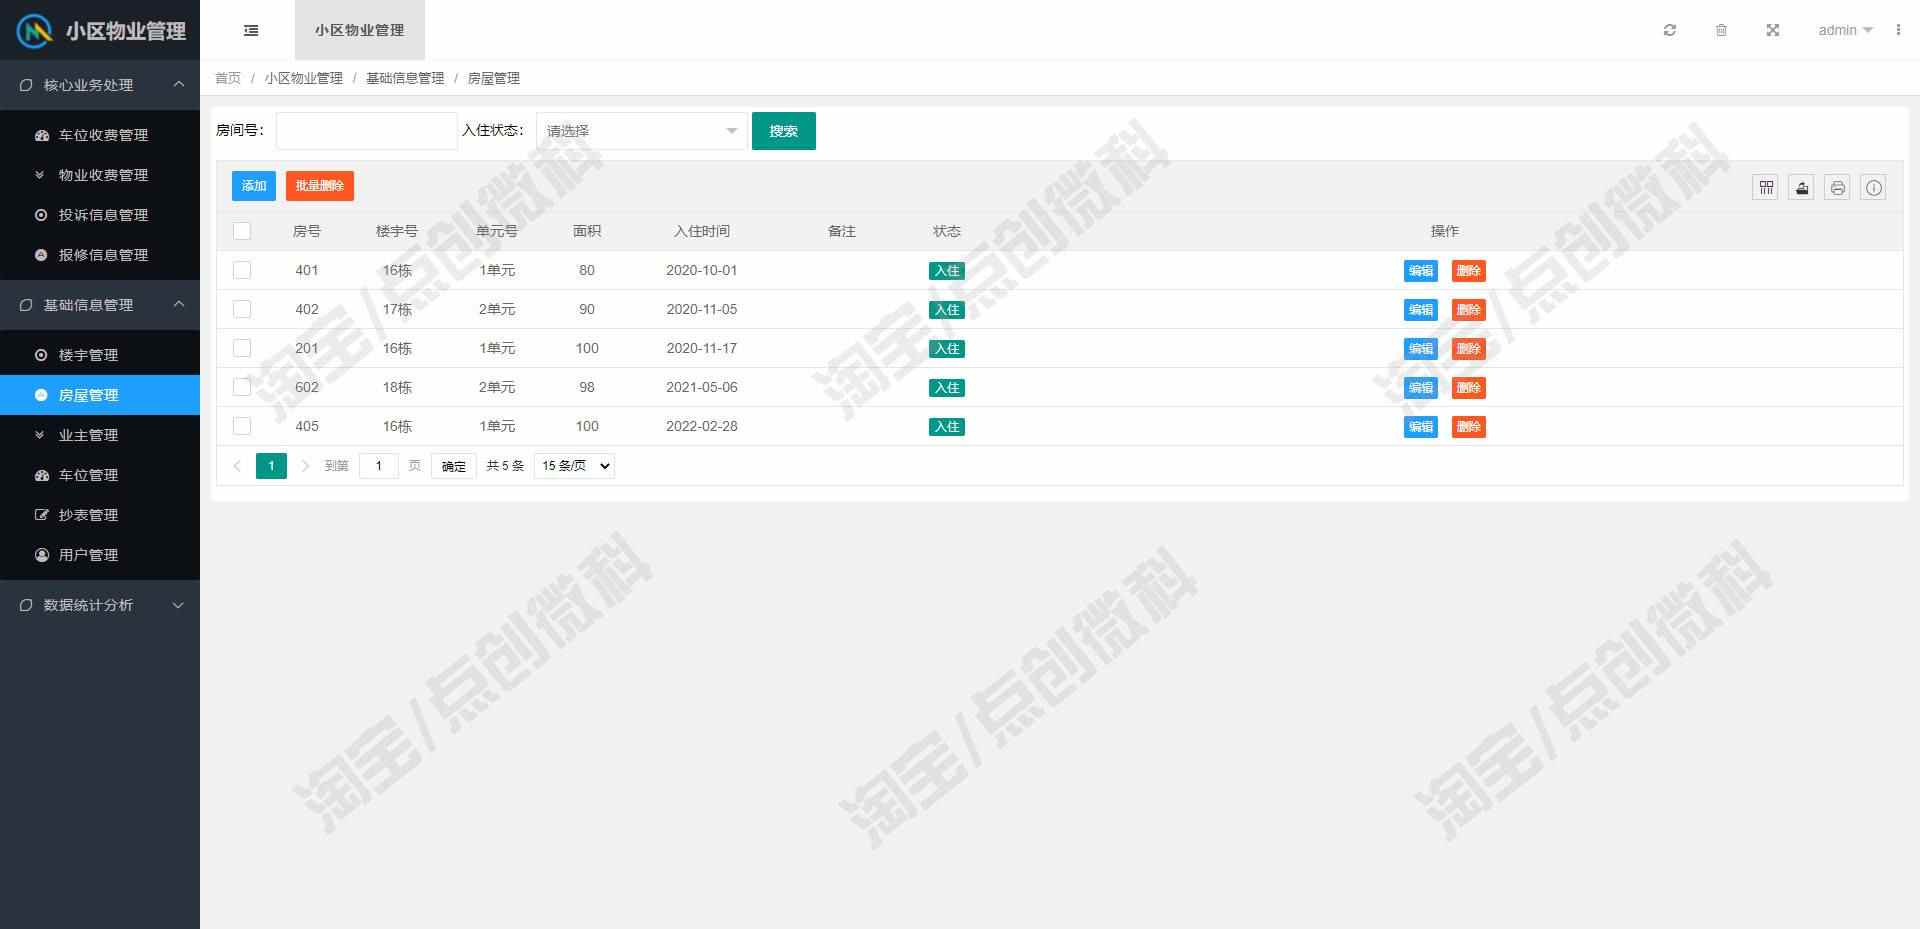Viewport: 1920px width, 929px height.
Task: Click the 添加 add button
Action: pyautogui.click(x=254, y=186)
